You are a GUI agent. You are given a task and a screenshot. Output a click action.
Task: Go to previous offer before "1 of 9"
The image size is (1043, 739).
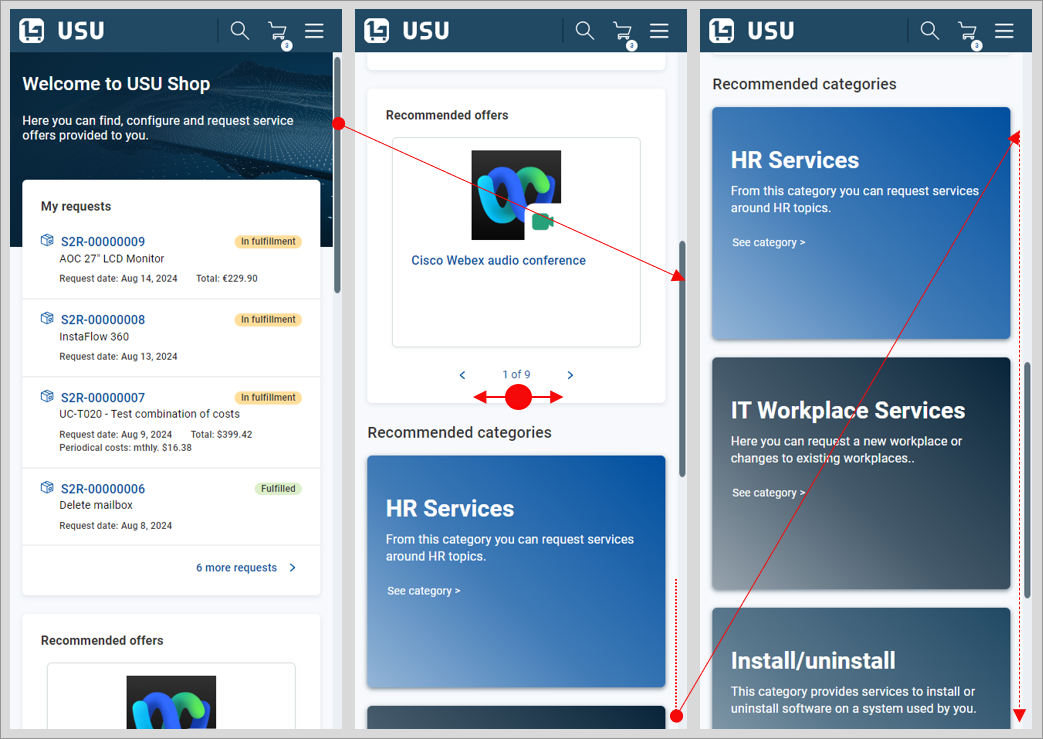[x=462, y=375]
